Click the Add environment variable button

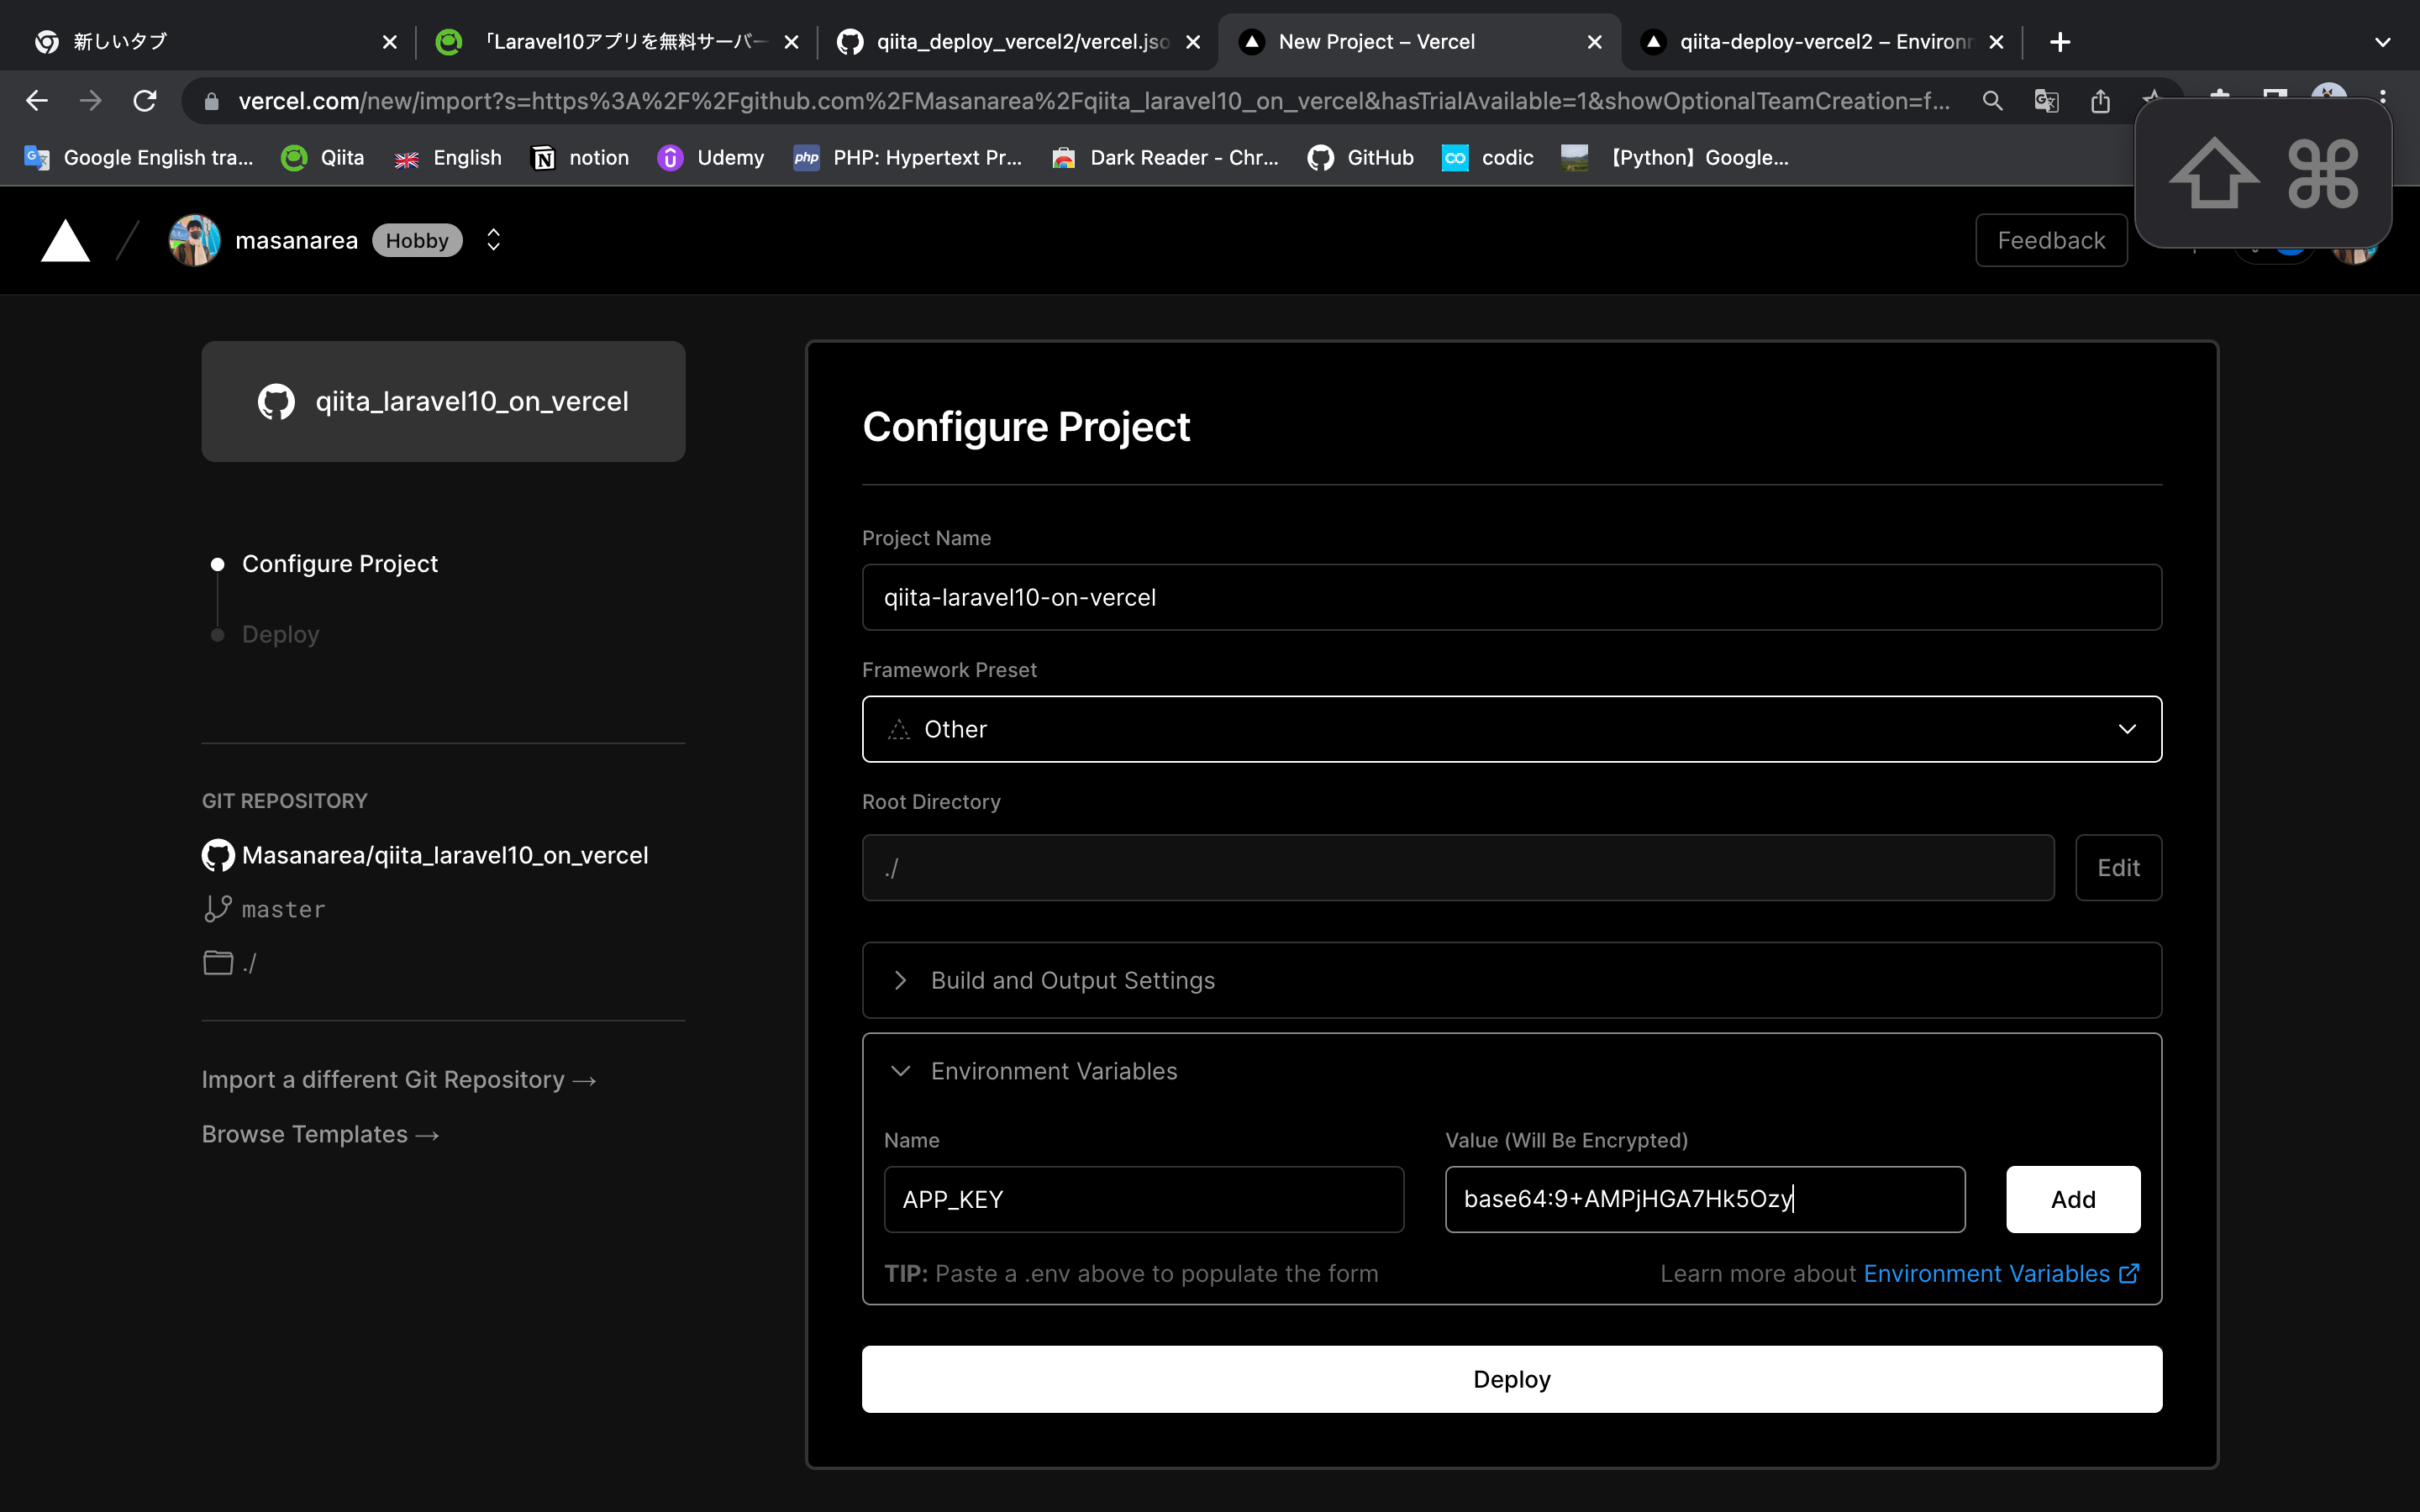click(x=2073, y=1199)
